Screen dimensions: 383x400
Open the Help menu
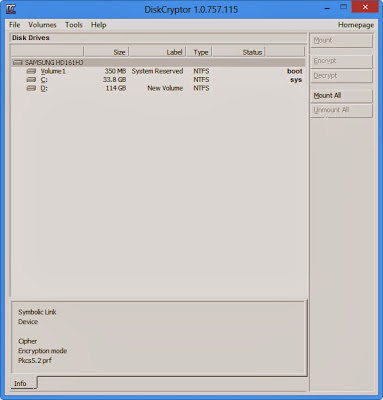(99, 25)
